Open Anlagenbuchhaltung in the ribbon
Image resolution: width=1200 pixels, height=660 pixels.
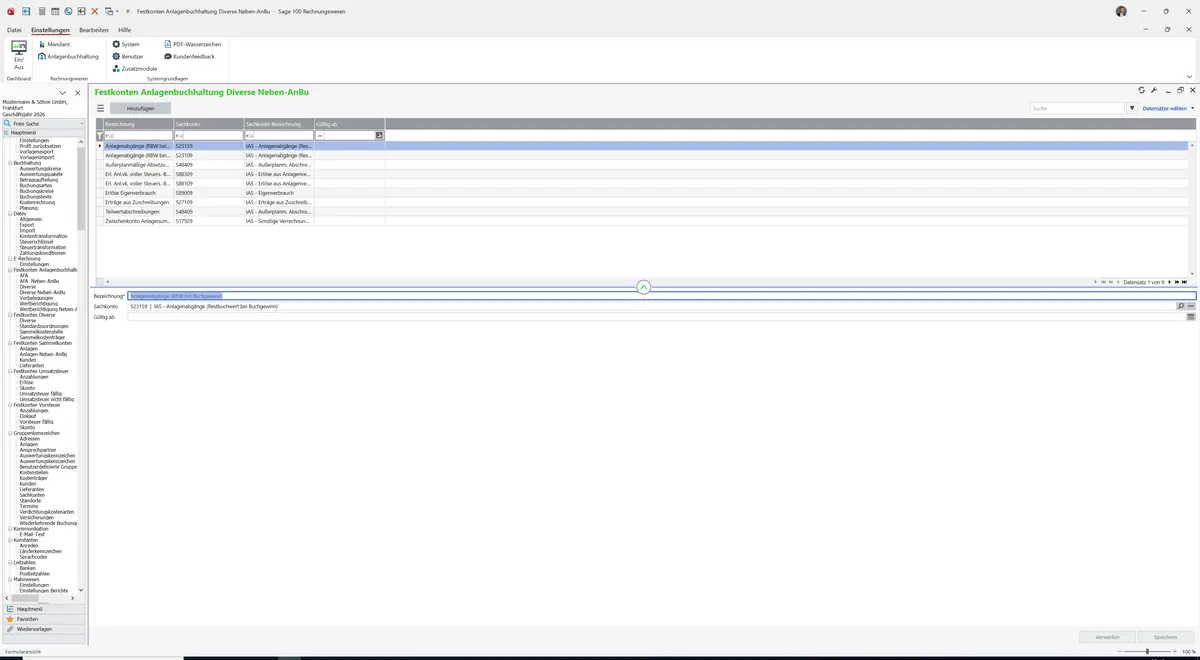[x=69, y=56]
